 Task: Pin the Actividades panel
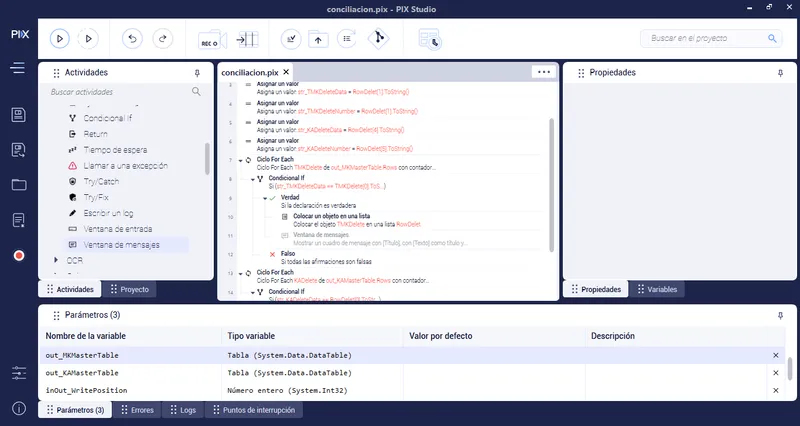coord(197,73)
